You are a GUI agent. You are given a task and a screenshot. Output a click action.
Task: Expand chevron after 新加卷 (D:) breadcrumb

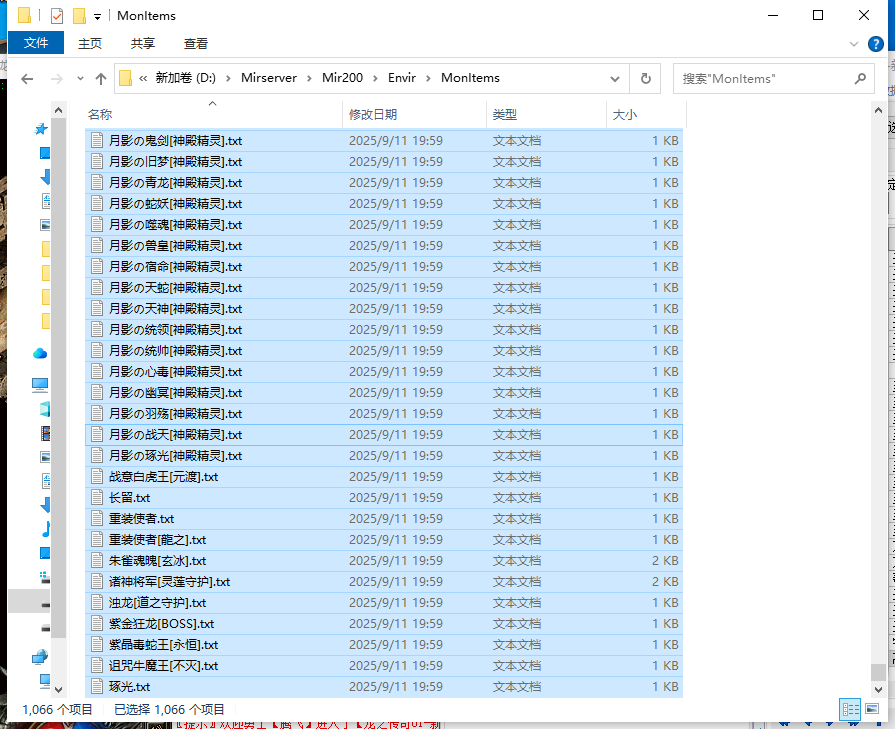[x=228, y=78]
